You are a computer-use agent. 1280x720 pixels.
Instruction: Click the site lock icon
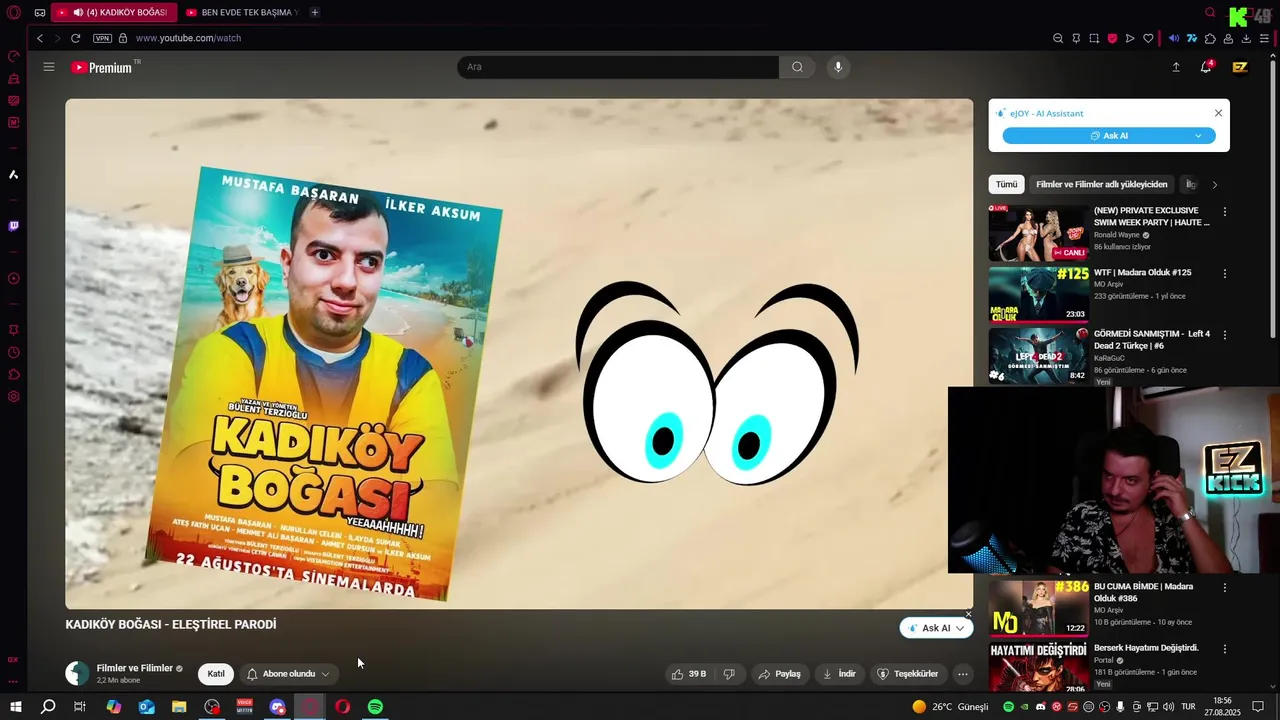click(x=123, y=38)
